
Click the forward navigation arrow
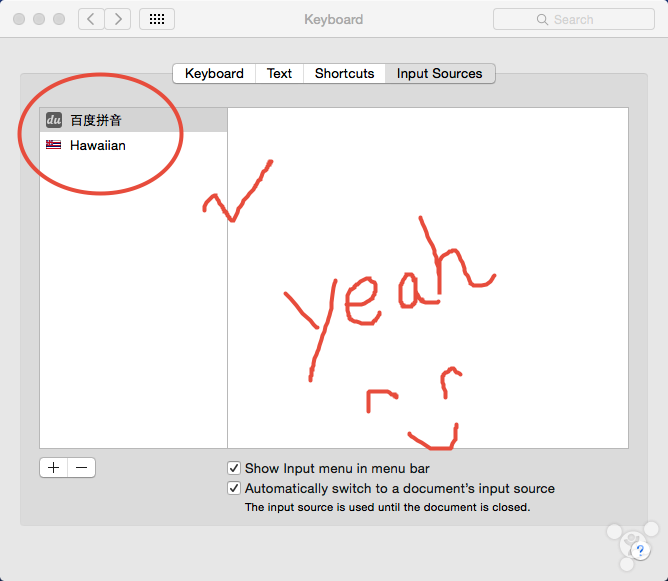[118, 19]
